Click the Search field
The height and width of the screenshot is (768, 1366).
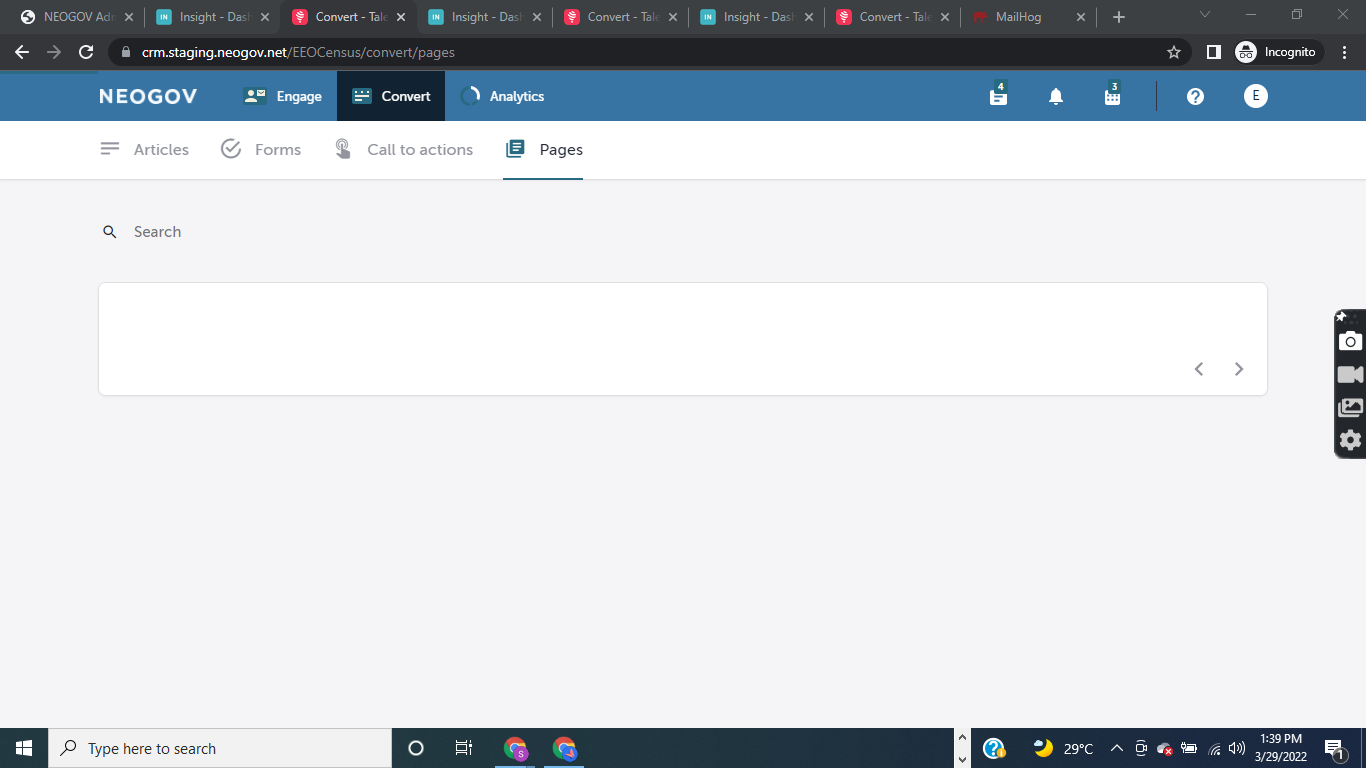coord(157,231)
